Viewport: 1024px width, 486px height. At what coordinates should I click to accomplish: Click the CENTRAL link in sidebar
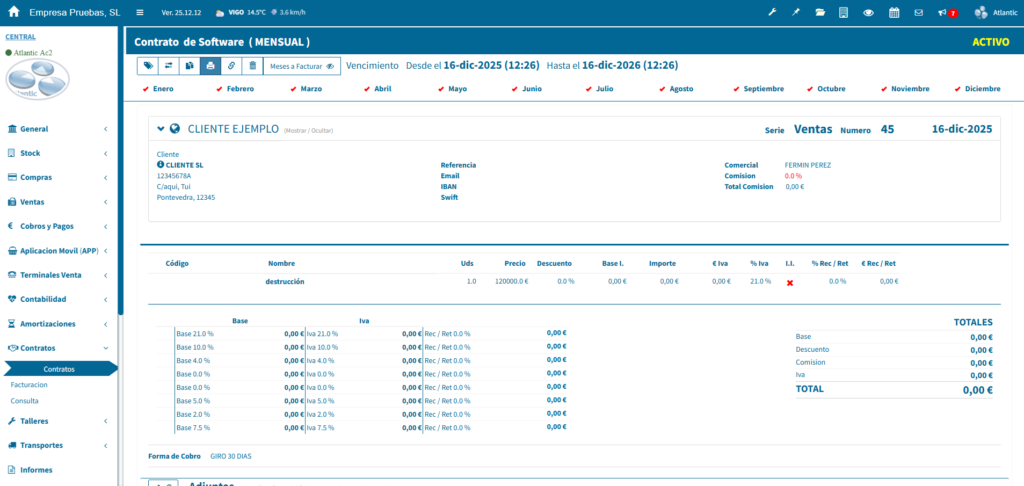pos(20,37)
